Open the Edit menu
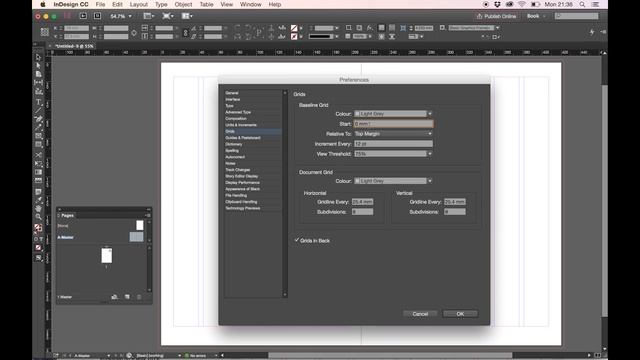640x360 pixels. pyautogui.click(x=117, y=4)
